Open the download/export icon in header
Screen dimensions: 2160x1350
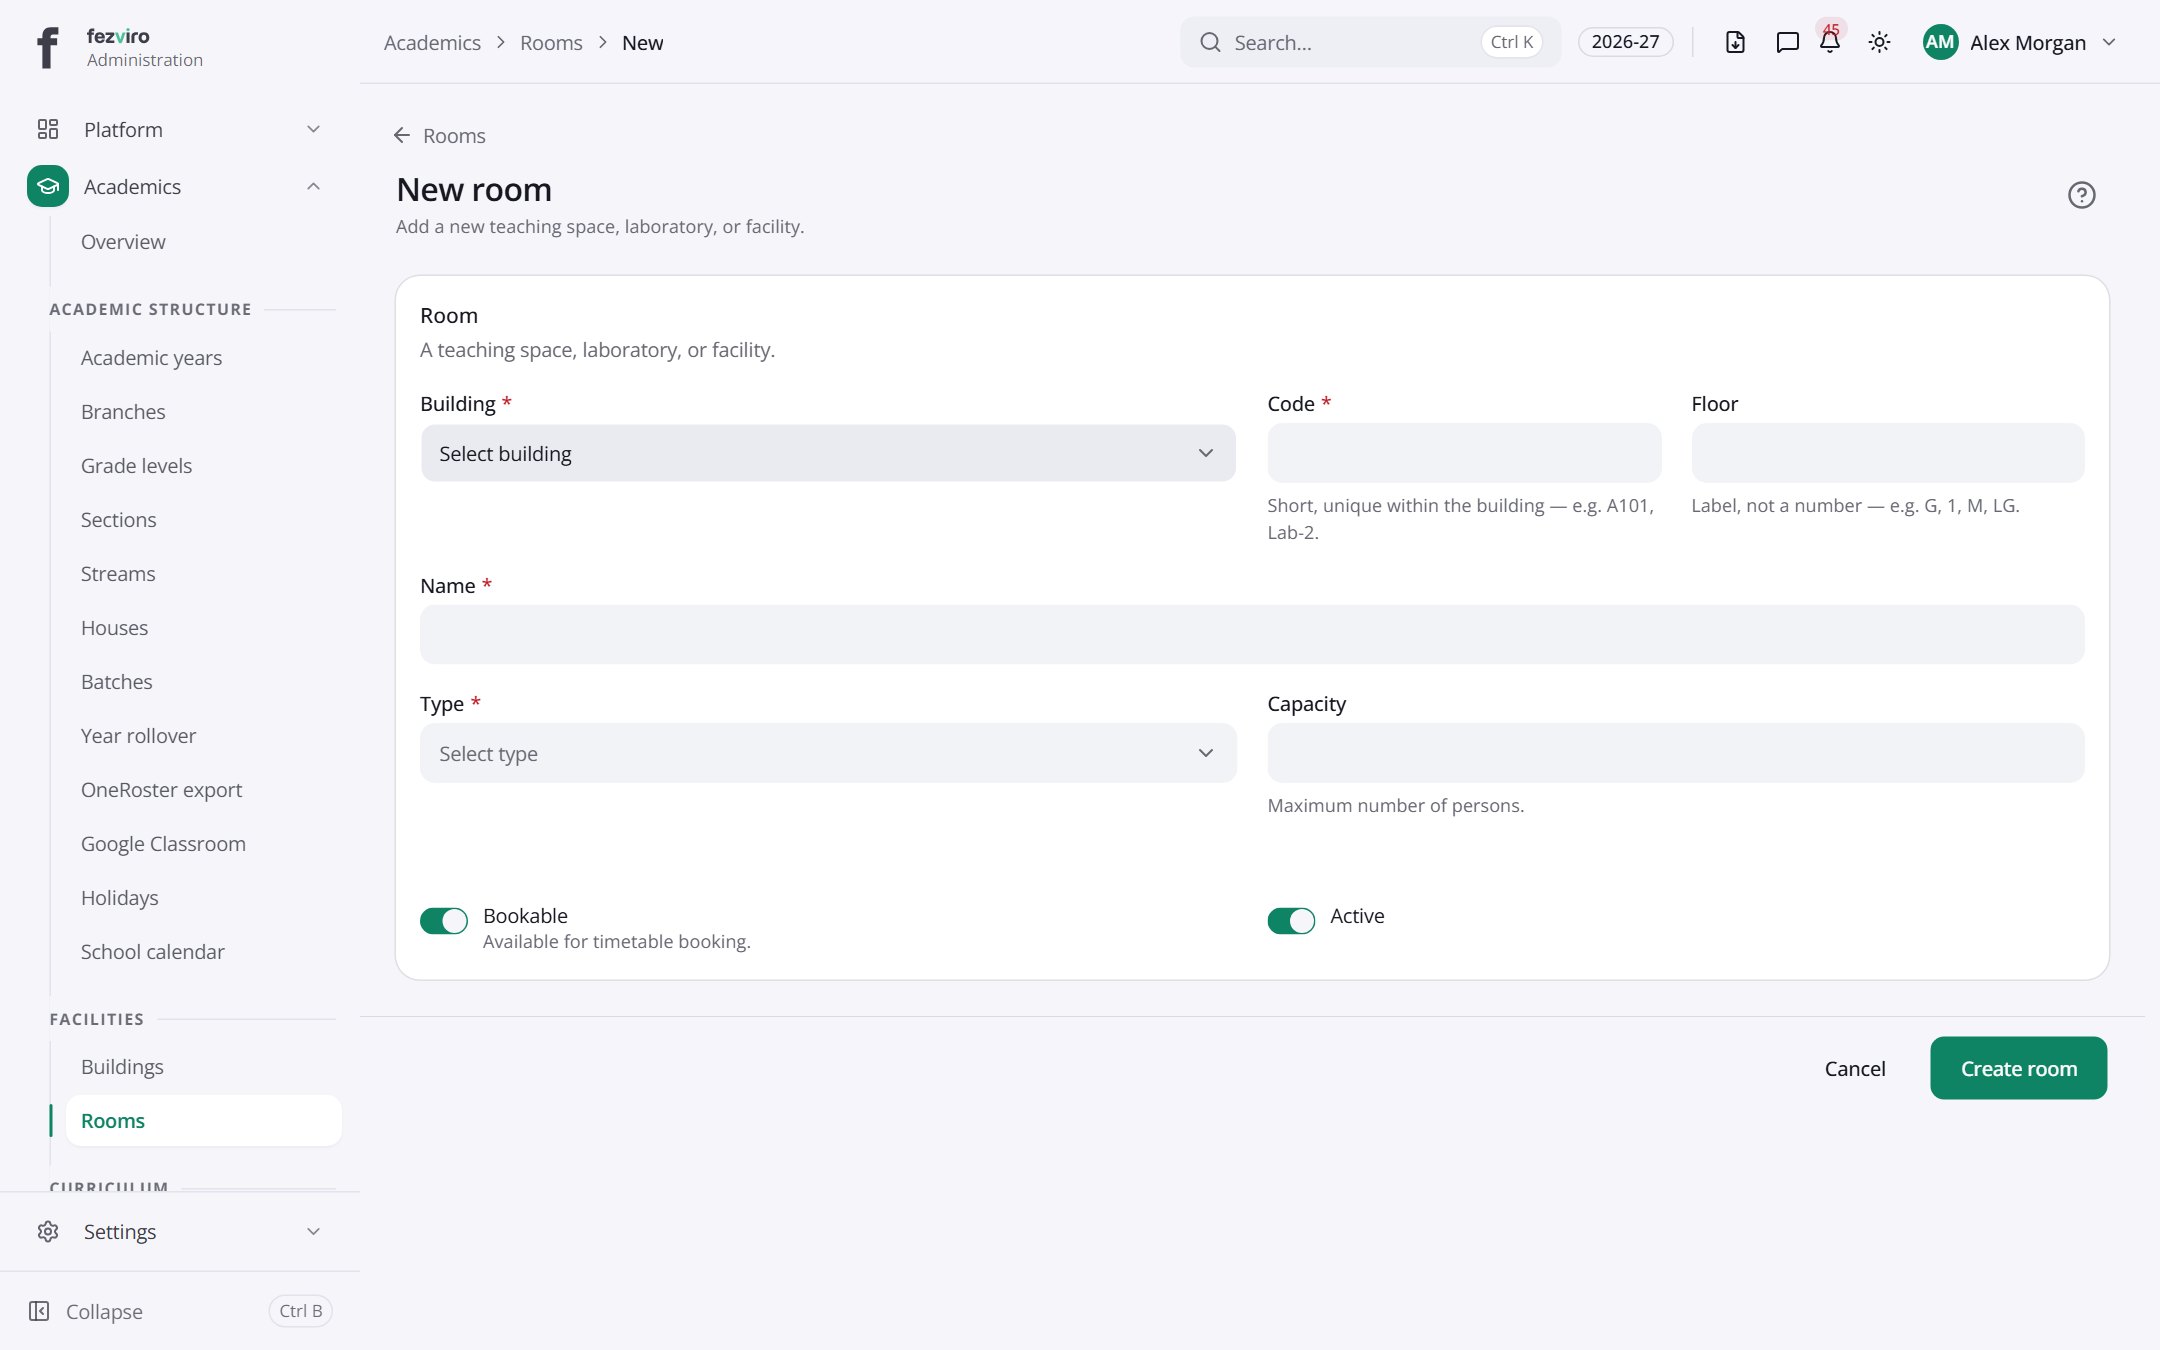(x=1735, y=42)
